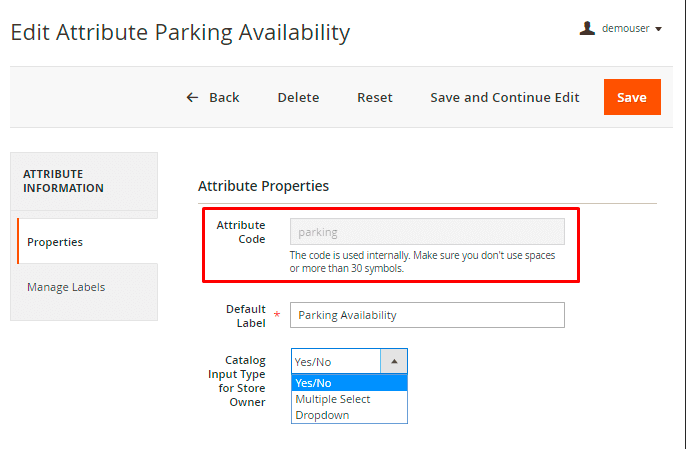Expand the demouser account menu caret
The width and height of the screenshot is (686, 449).
pyautogui.click(x=659, y=29)
